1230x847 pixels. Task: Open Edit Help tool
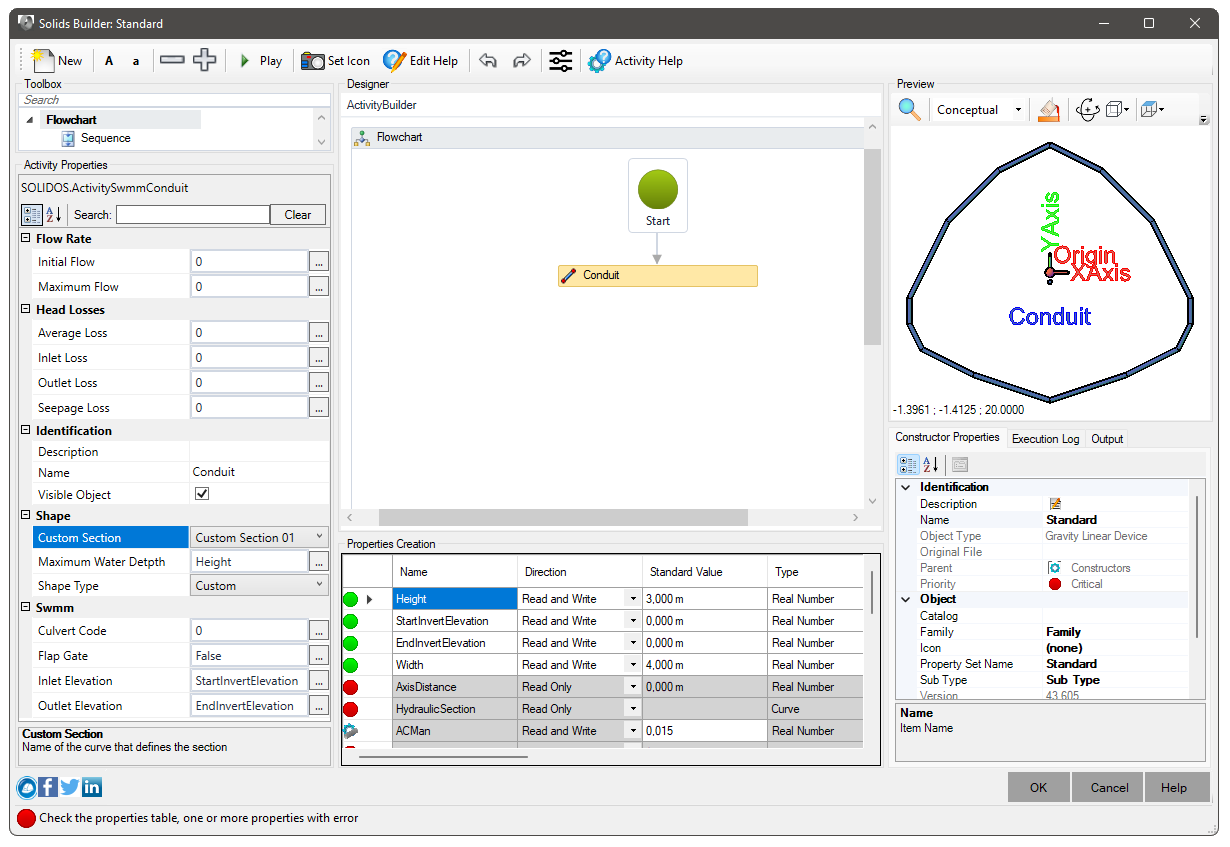tap(420, 61)
